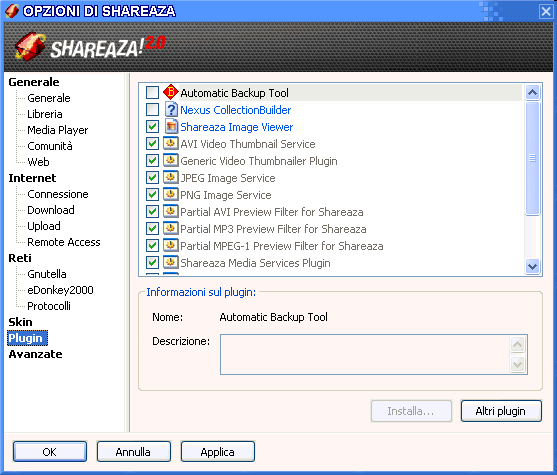Open the Skin settings page

(20, 322)
